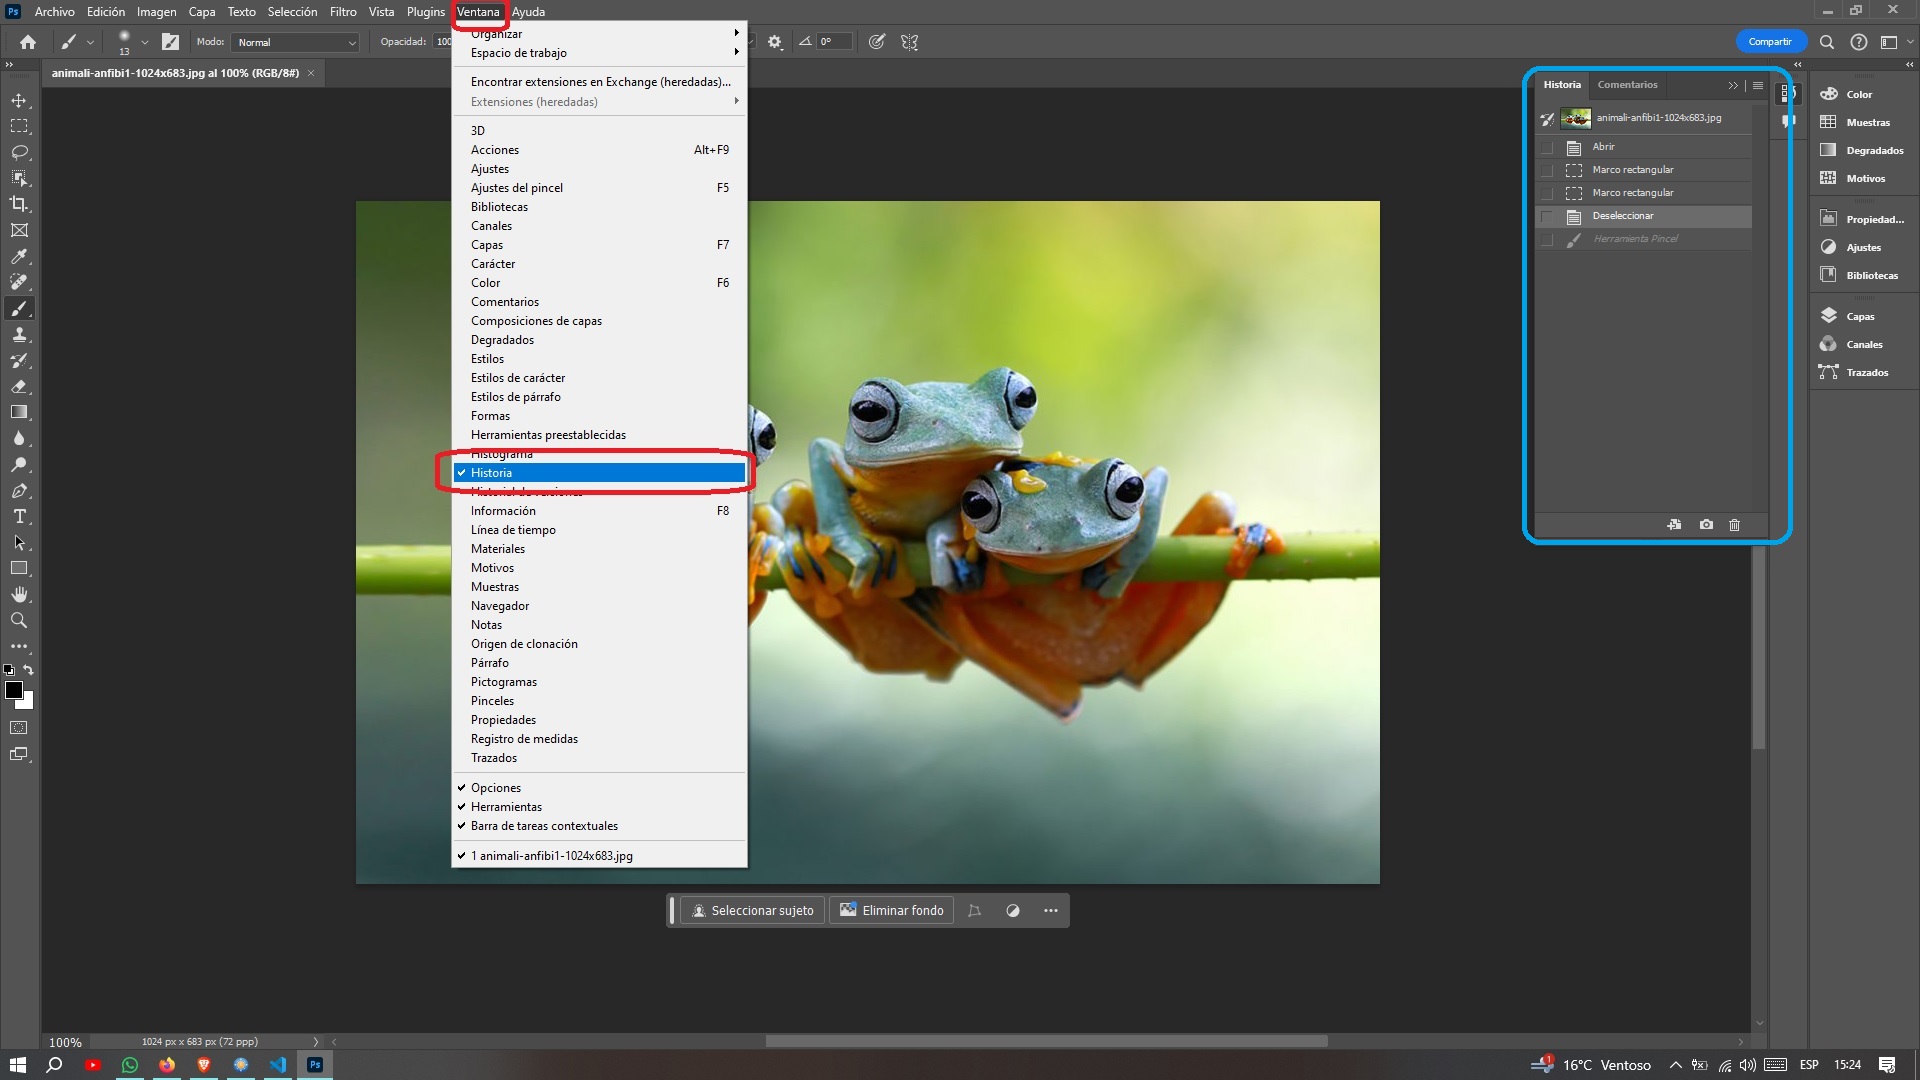This screenshot has height=1080, width=1920.
Task: Click the 100% zoom level field
Action: pos(65,1042)
